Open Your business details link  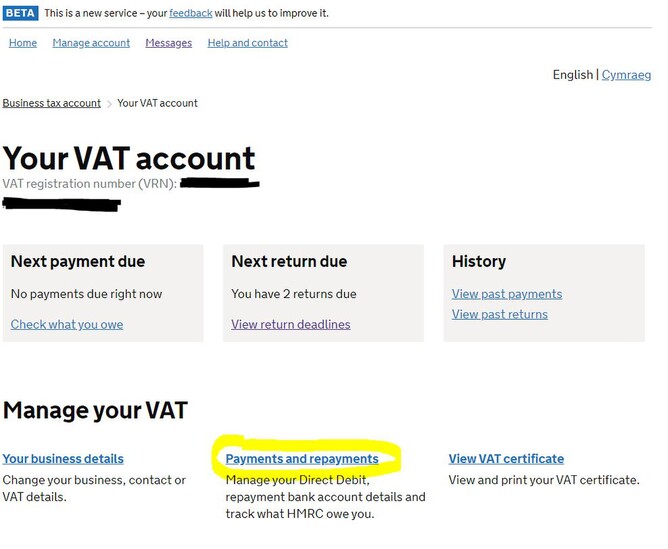click(x=63, y=459)
